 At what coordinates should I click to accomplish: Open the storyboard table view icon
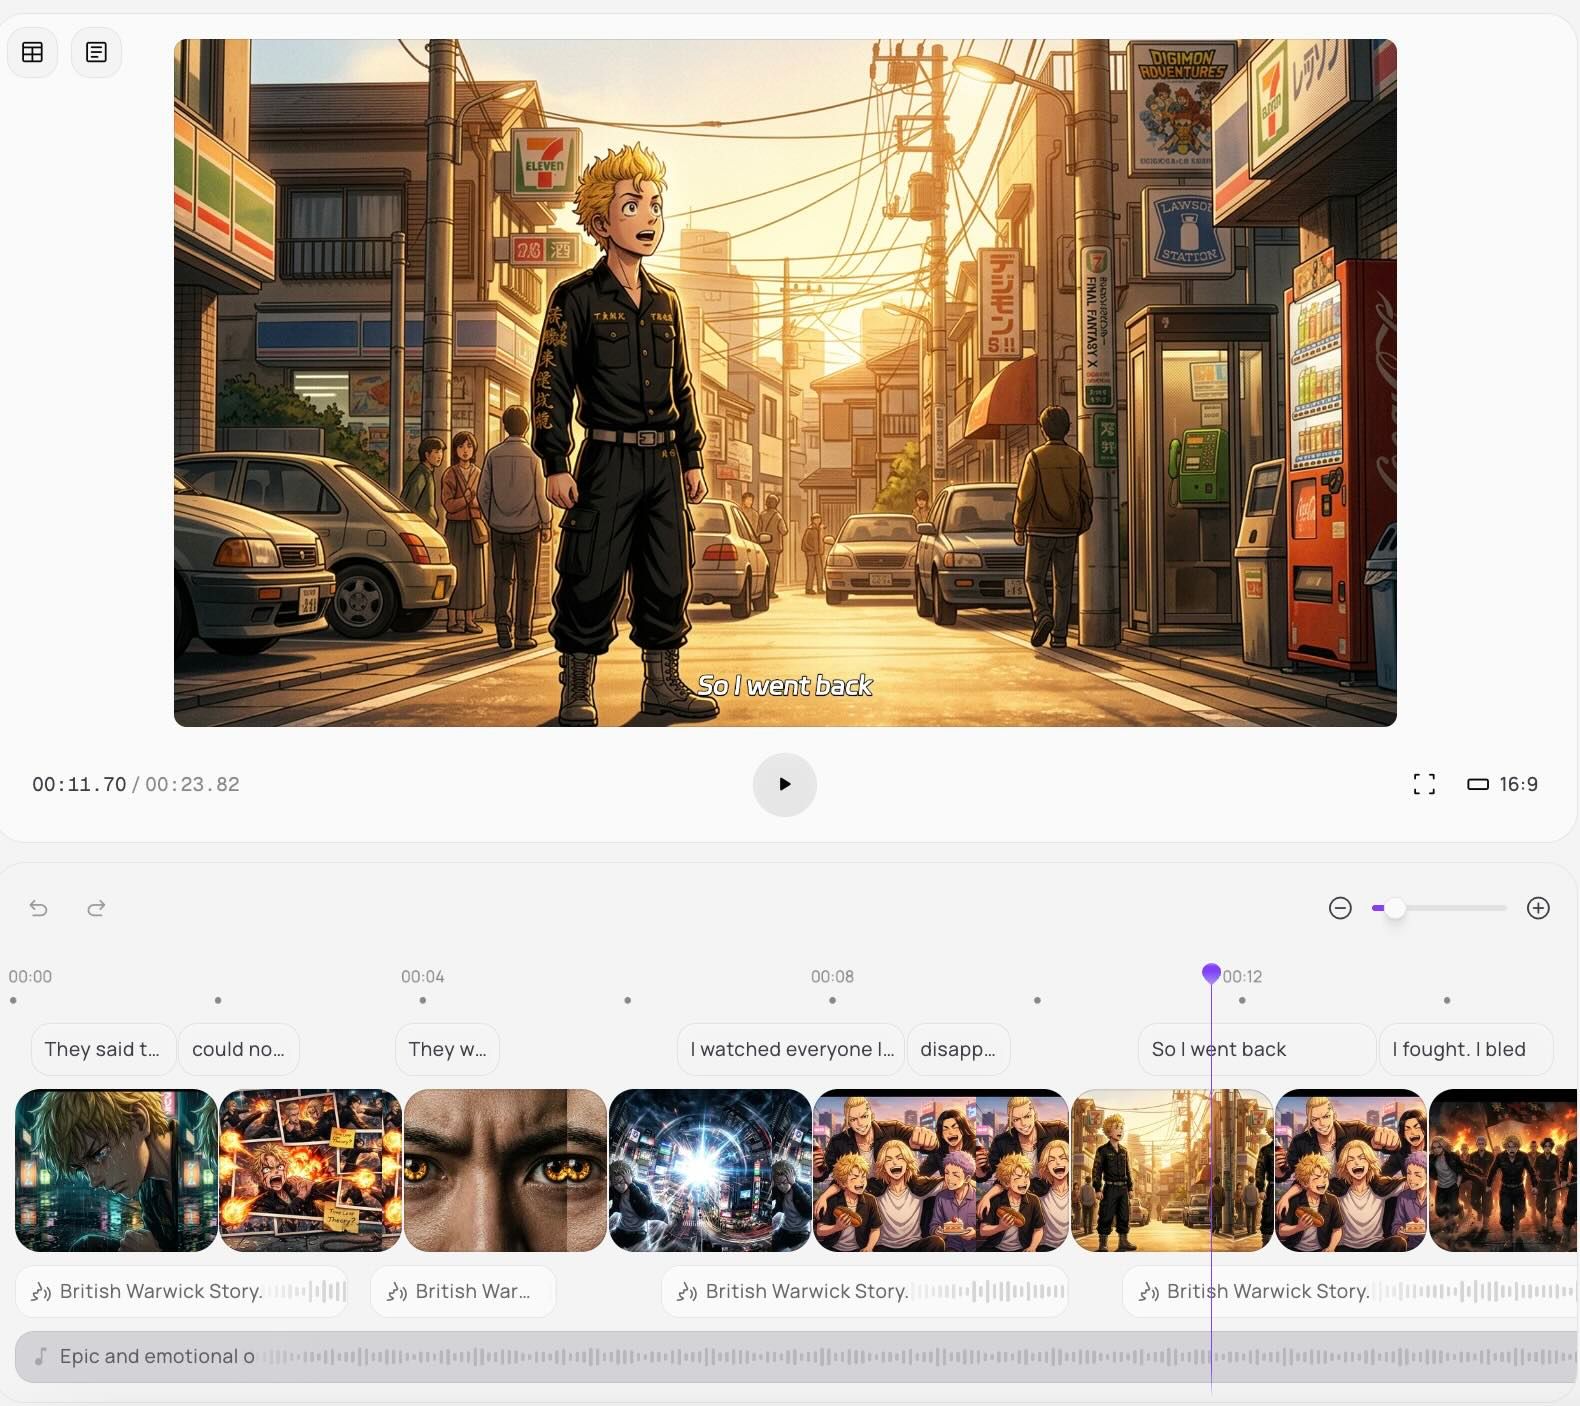point(33,52)
